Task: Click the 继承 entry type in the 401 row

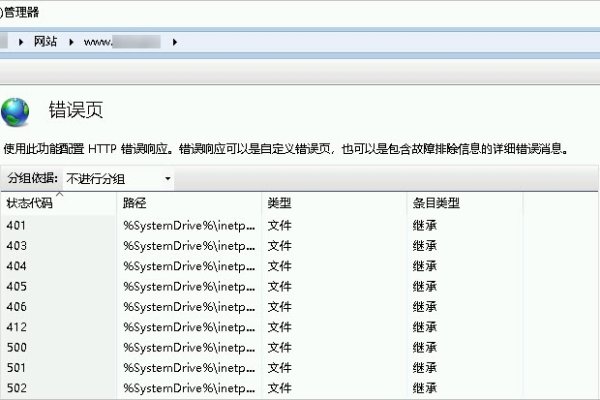Action: (425, 225)
